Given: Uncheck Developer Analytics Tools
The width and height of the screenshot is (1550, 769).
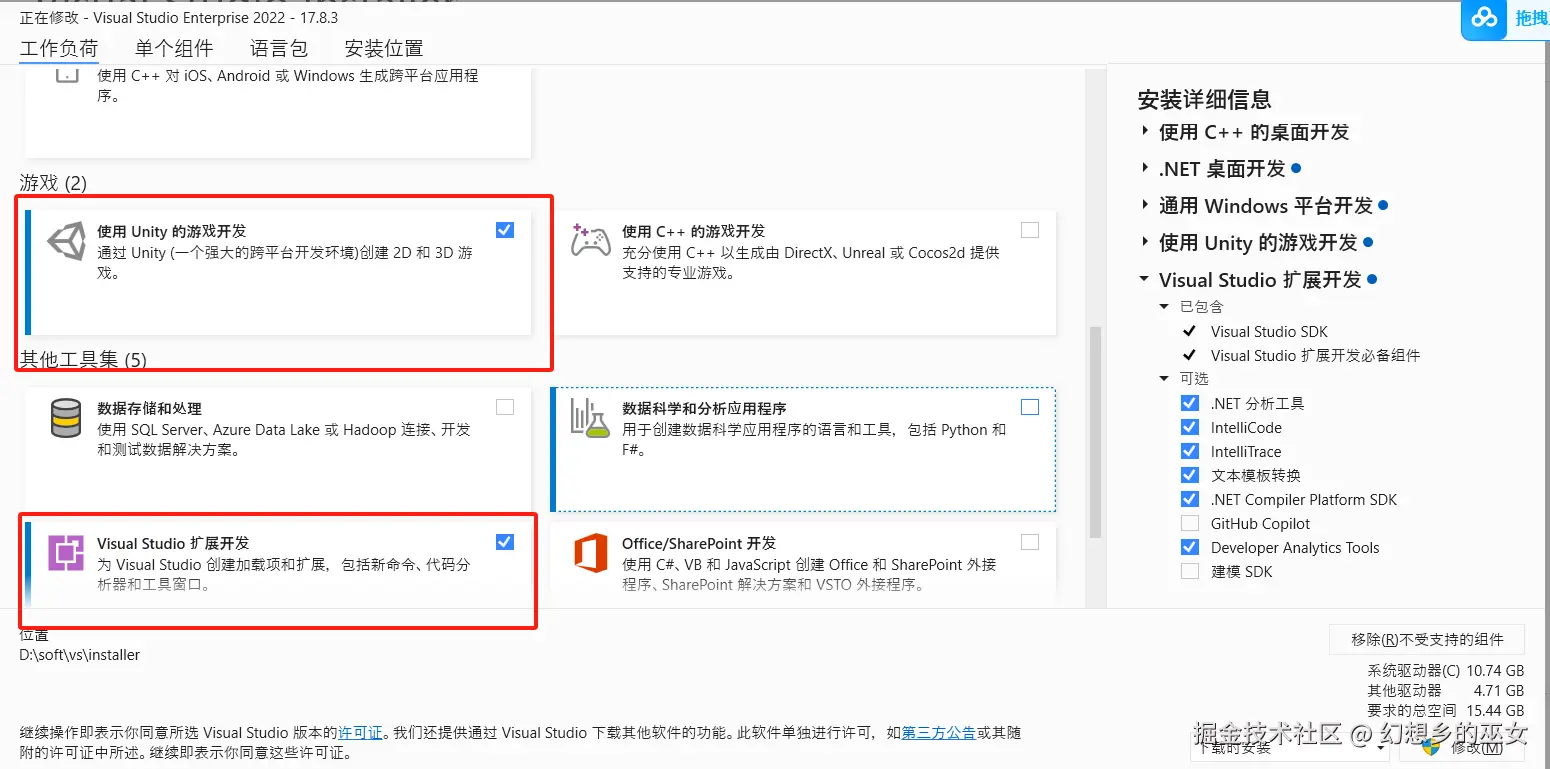Looking at the screenshot, I should (x=1190, y=547).
